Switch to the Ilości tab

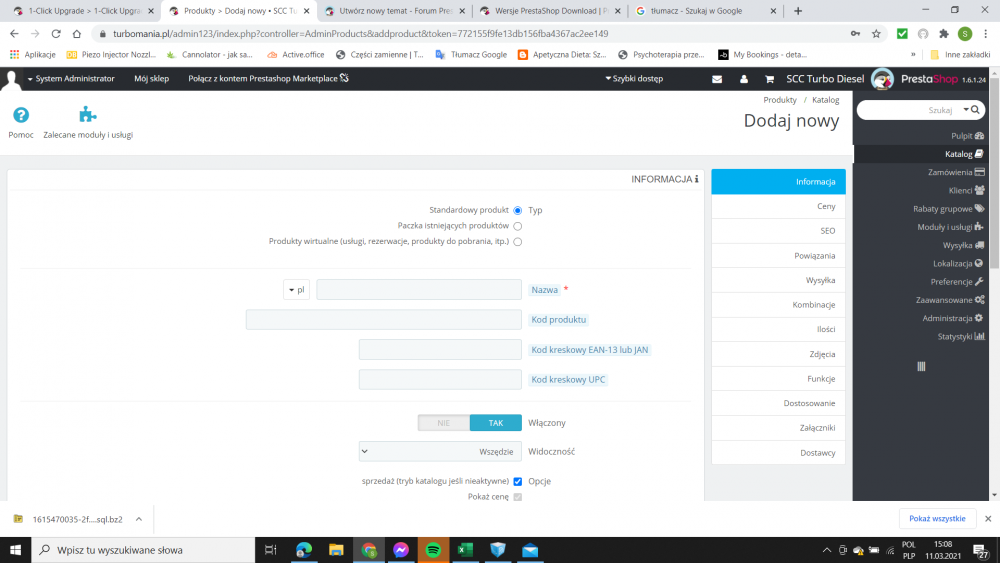pos(778,329)
